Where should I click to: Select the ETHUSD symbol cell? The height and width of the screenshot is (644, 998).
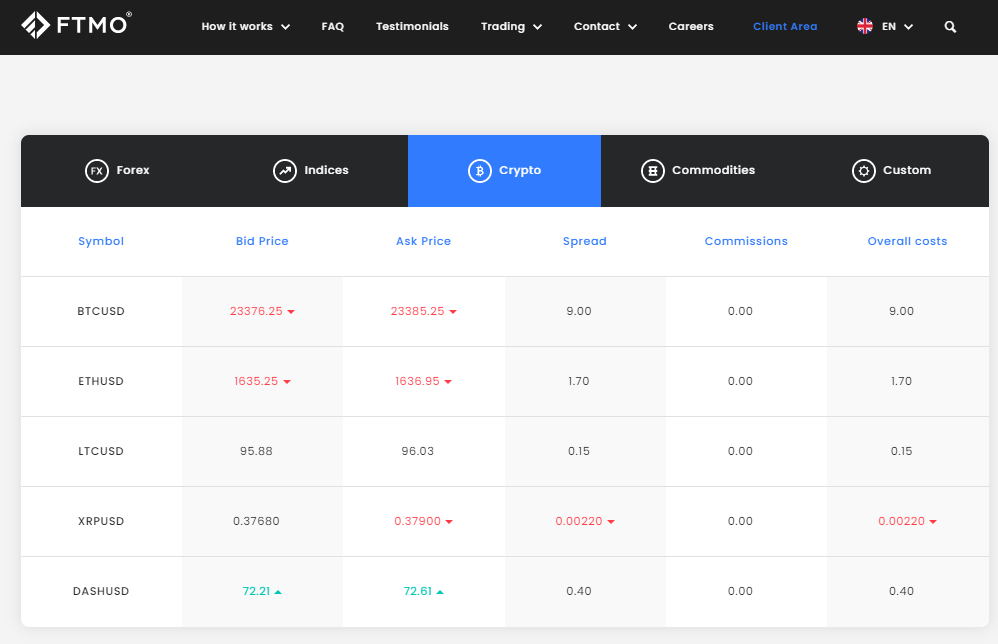tap(101, 381)
